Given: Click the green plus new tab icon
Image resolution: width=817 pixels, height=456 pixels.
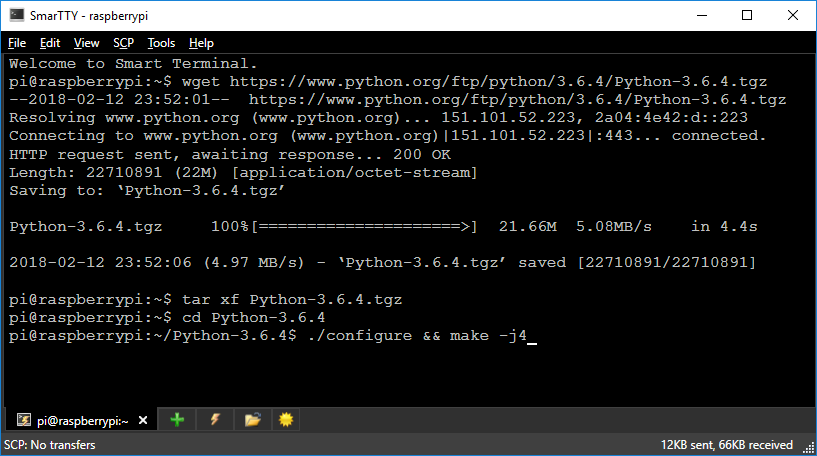Looking at the screenshot, I should tap(177, 420).
